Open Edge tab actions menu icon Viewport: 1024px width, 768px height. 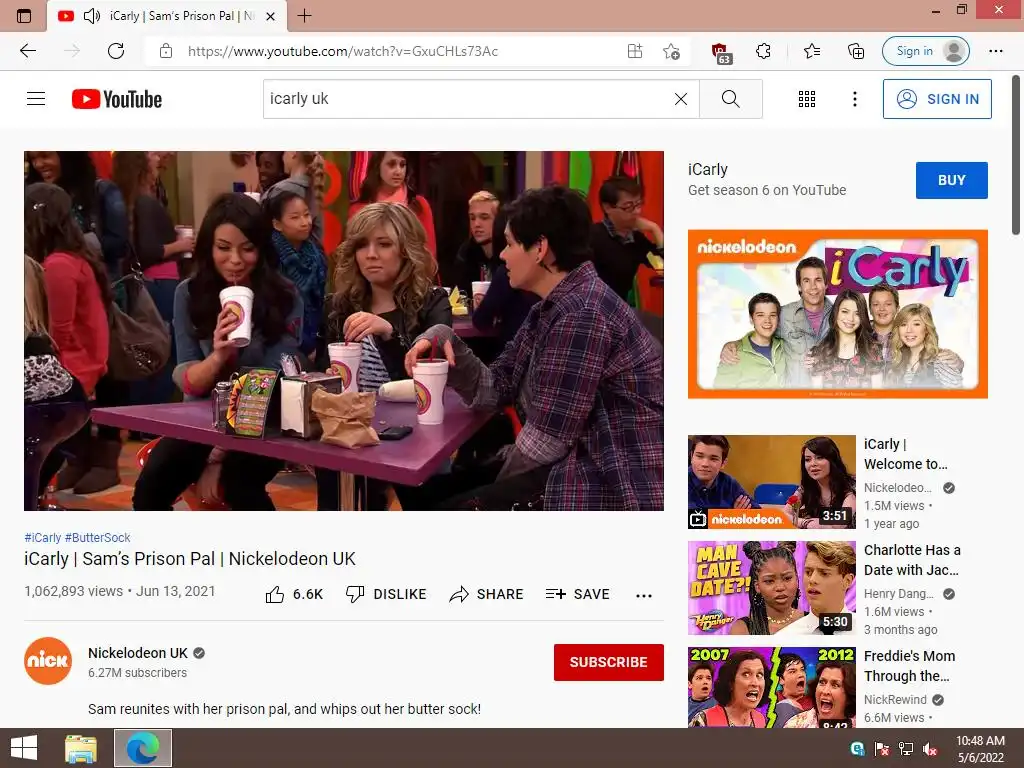coord(24,16)
